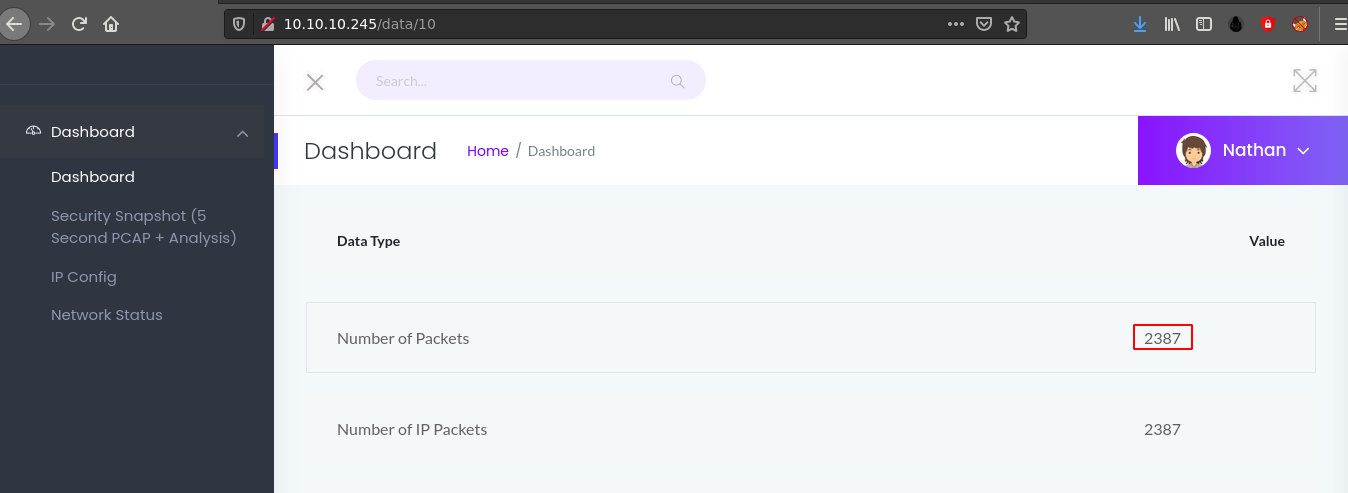Open the tracking protection shield info

point(239,24)
